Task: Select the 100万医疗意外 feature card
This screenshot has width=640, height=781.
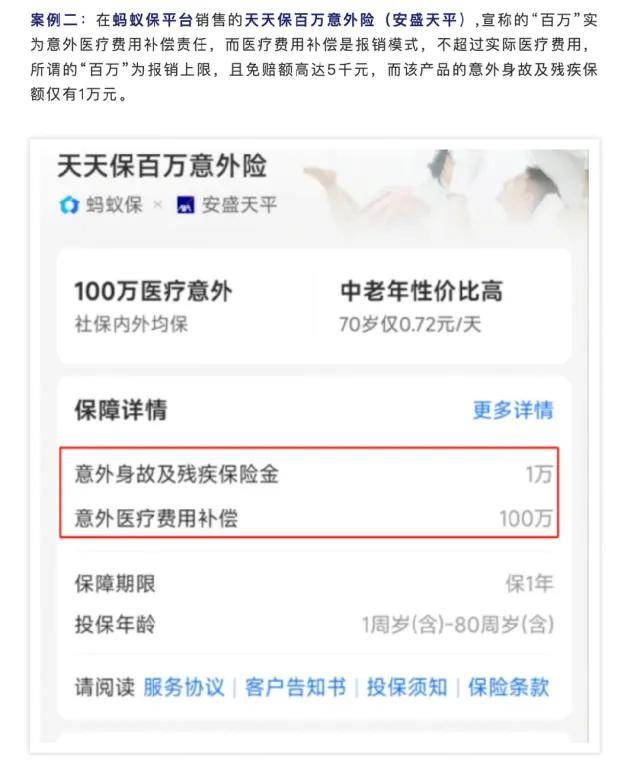Action: (x=186, y=306)
